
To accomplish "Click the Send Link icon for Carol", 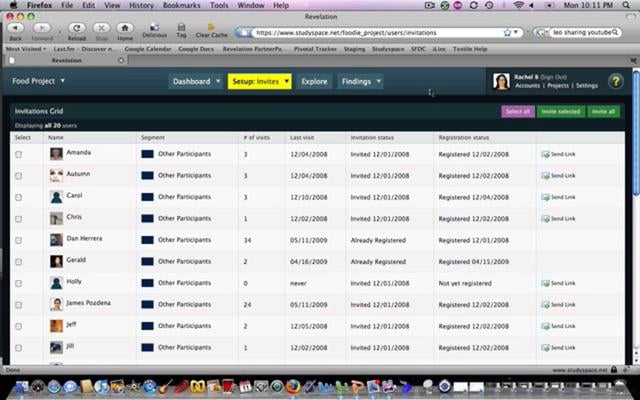I will click(545, 197).
